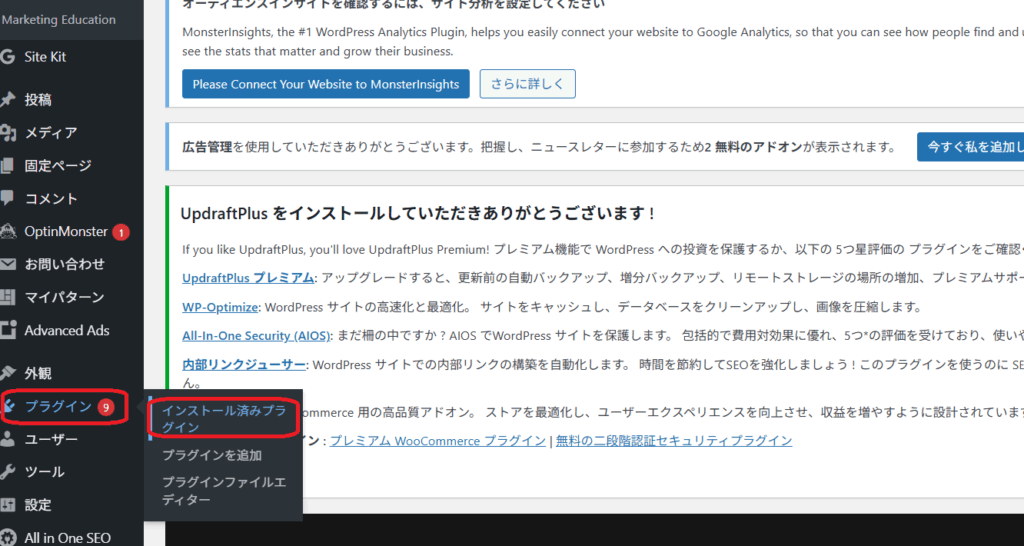Click the media icon beside メディア
The width and height of the screenshot is (1024, 546).
(x=7, y=133)
